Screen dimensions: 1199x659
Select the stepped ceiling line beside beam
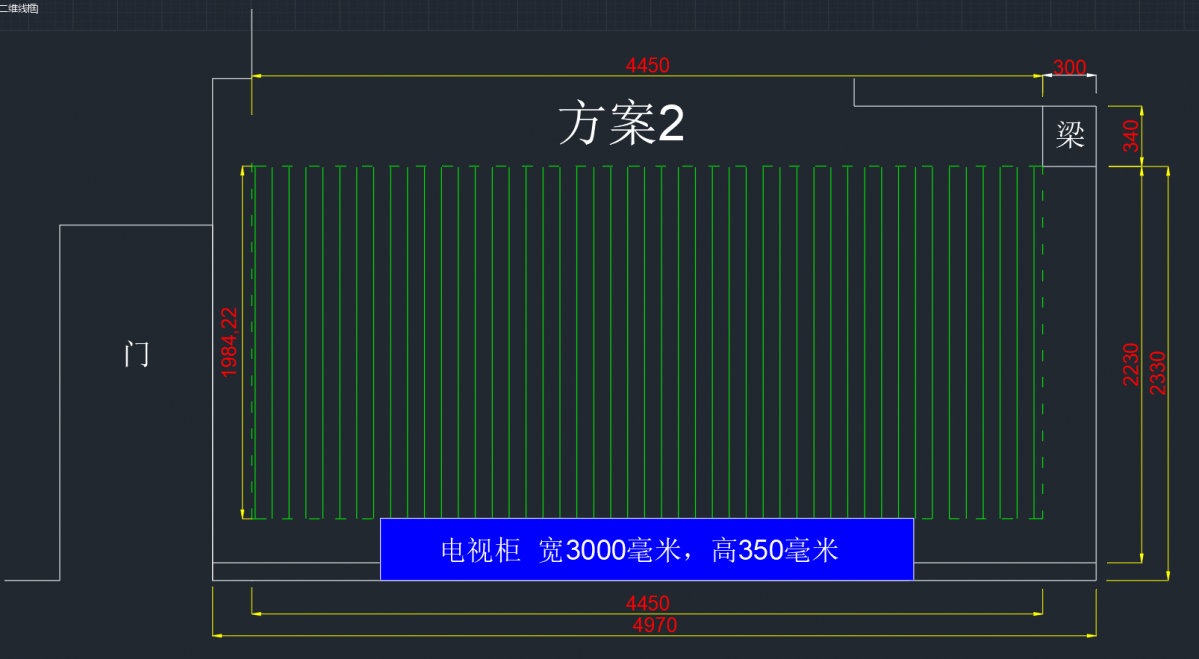[946, 105]
